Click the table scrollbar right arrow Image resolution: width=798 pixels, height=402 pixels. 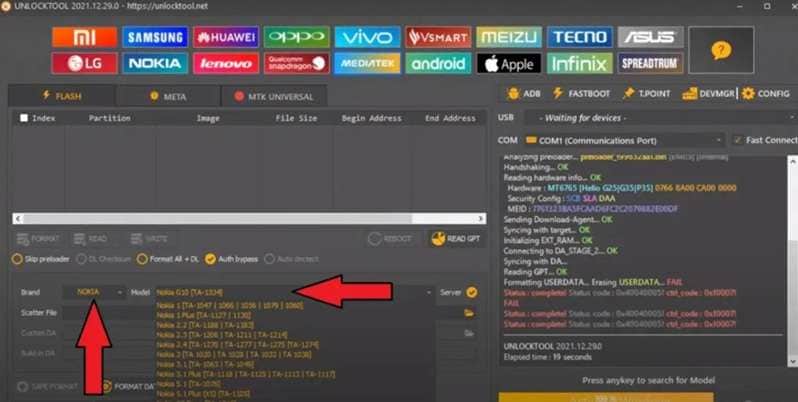(480, 218)
